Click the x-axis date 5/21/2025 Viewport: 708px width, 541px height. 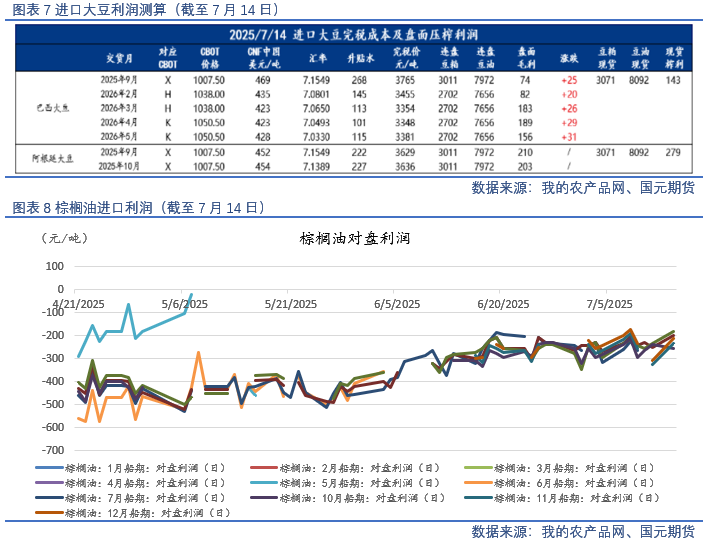(x=291, y=304)
